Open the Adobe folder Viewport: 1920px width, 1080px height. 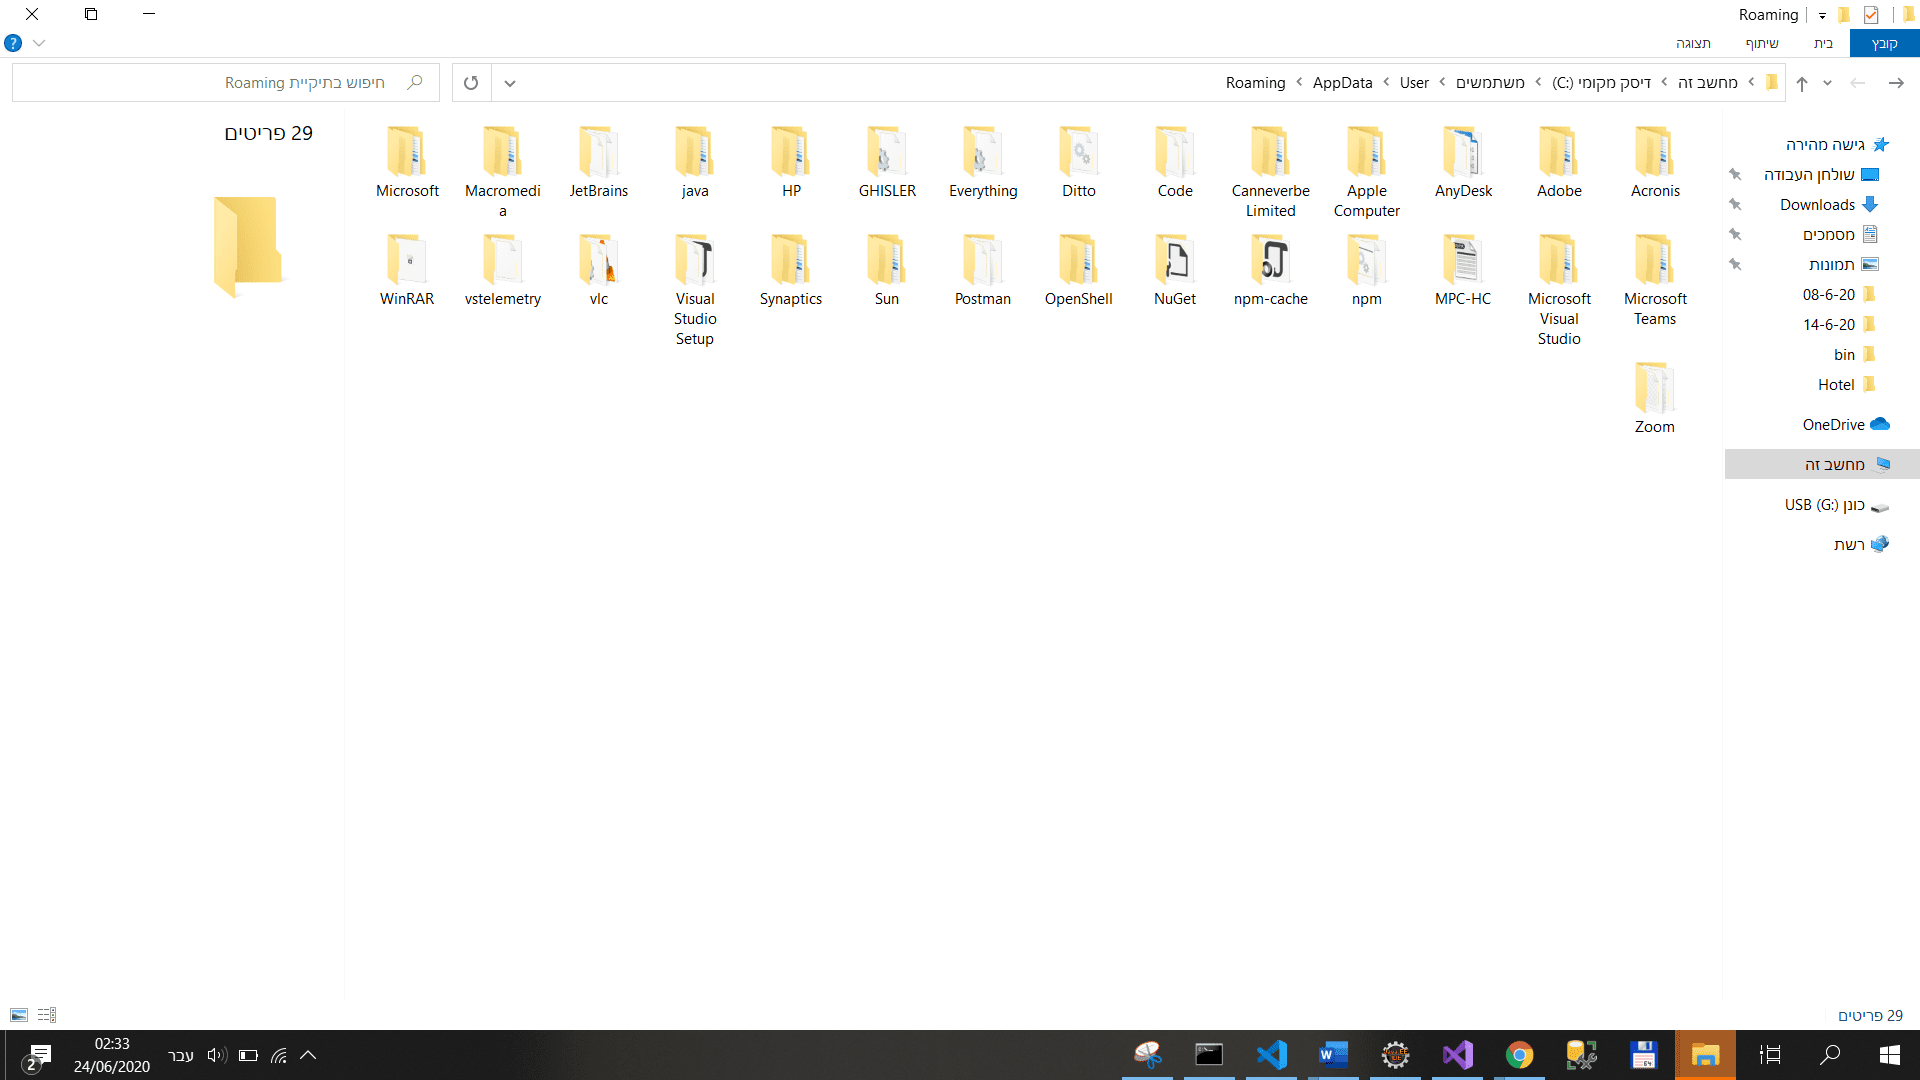[x=1559, y=163]
